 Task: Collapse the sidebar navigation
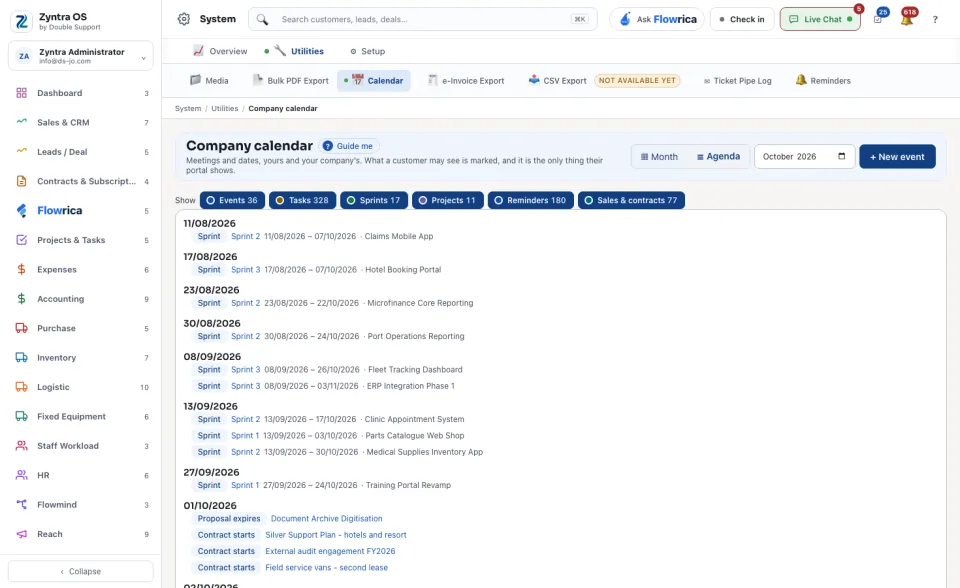point(81,571)
